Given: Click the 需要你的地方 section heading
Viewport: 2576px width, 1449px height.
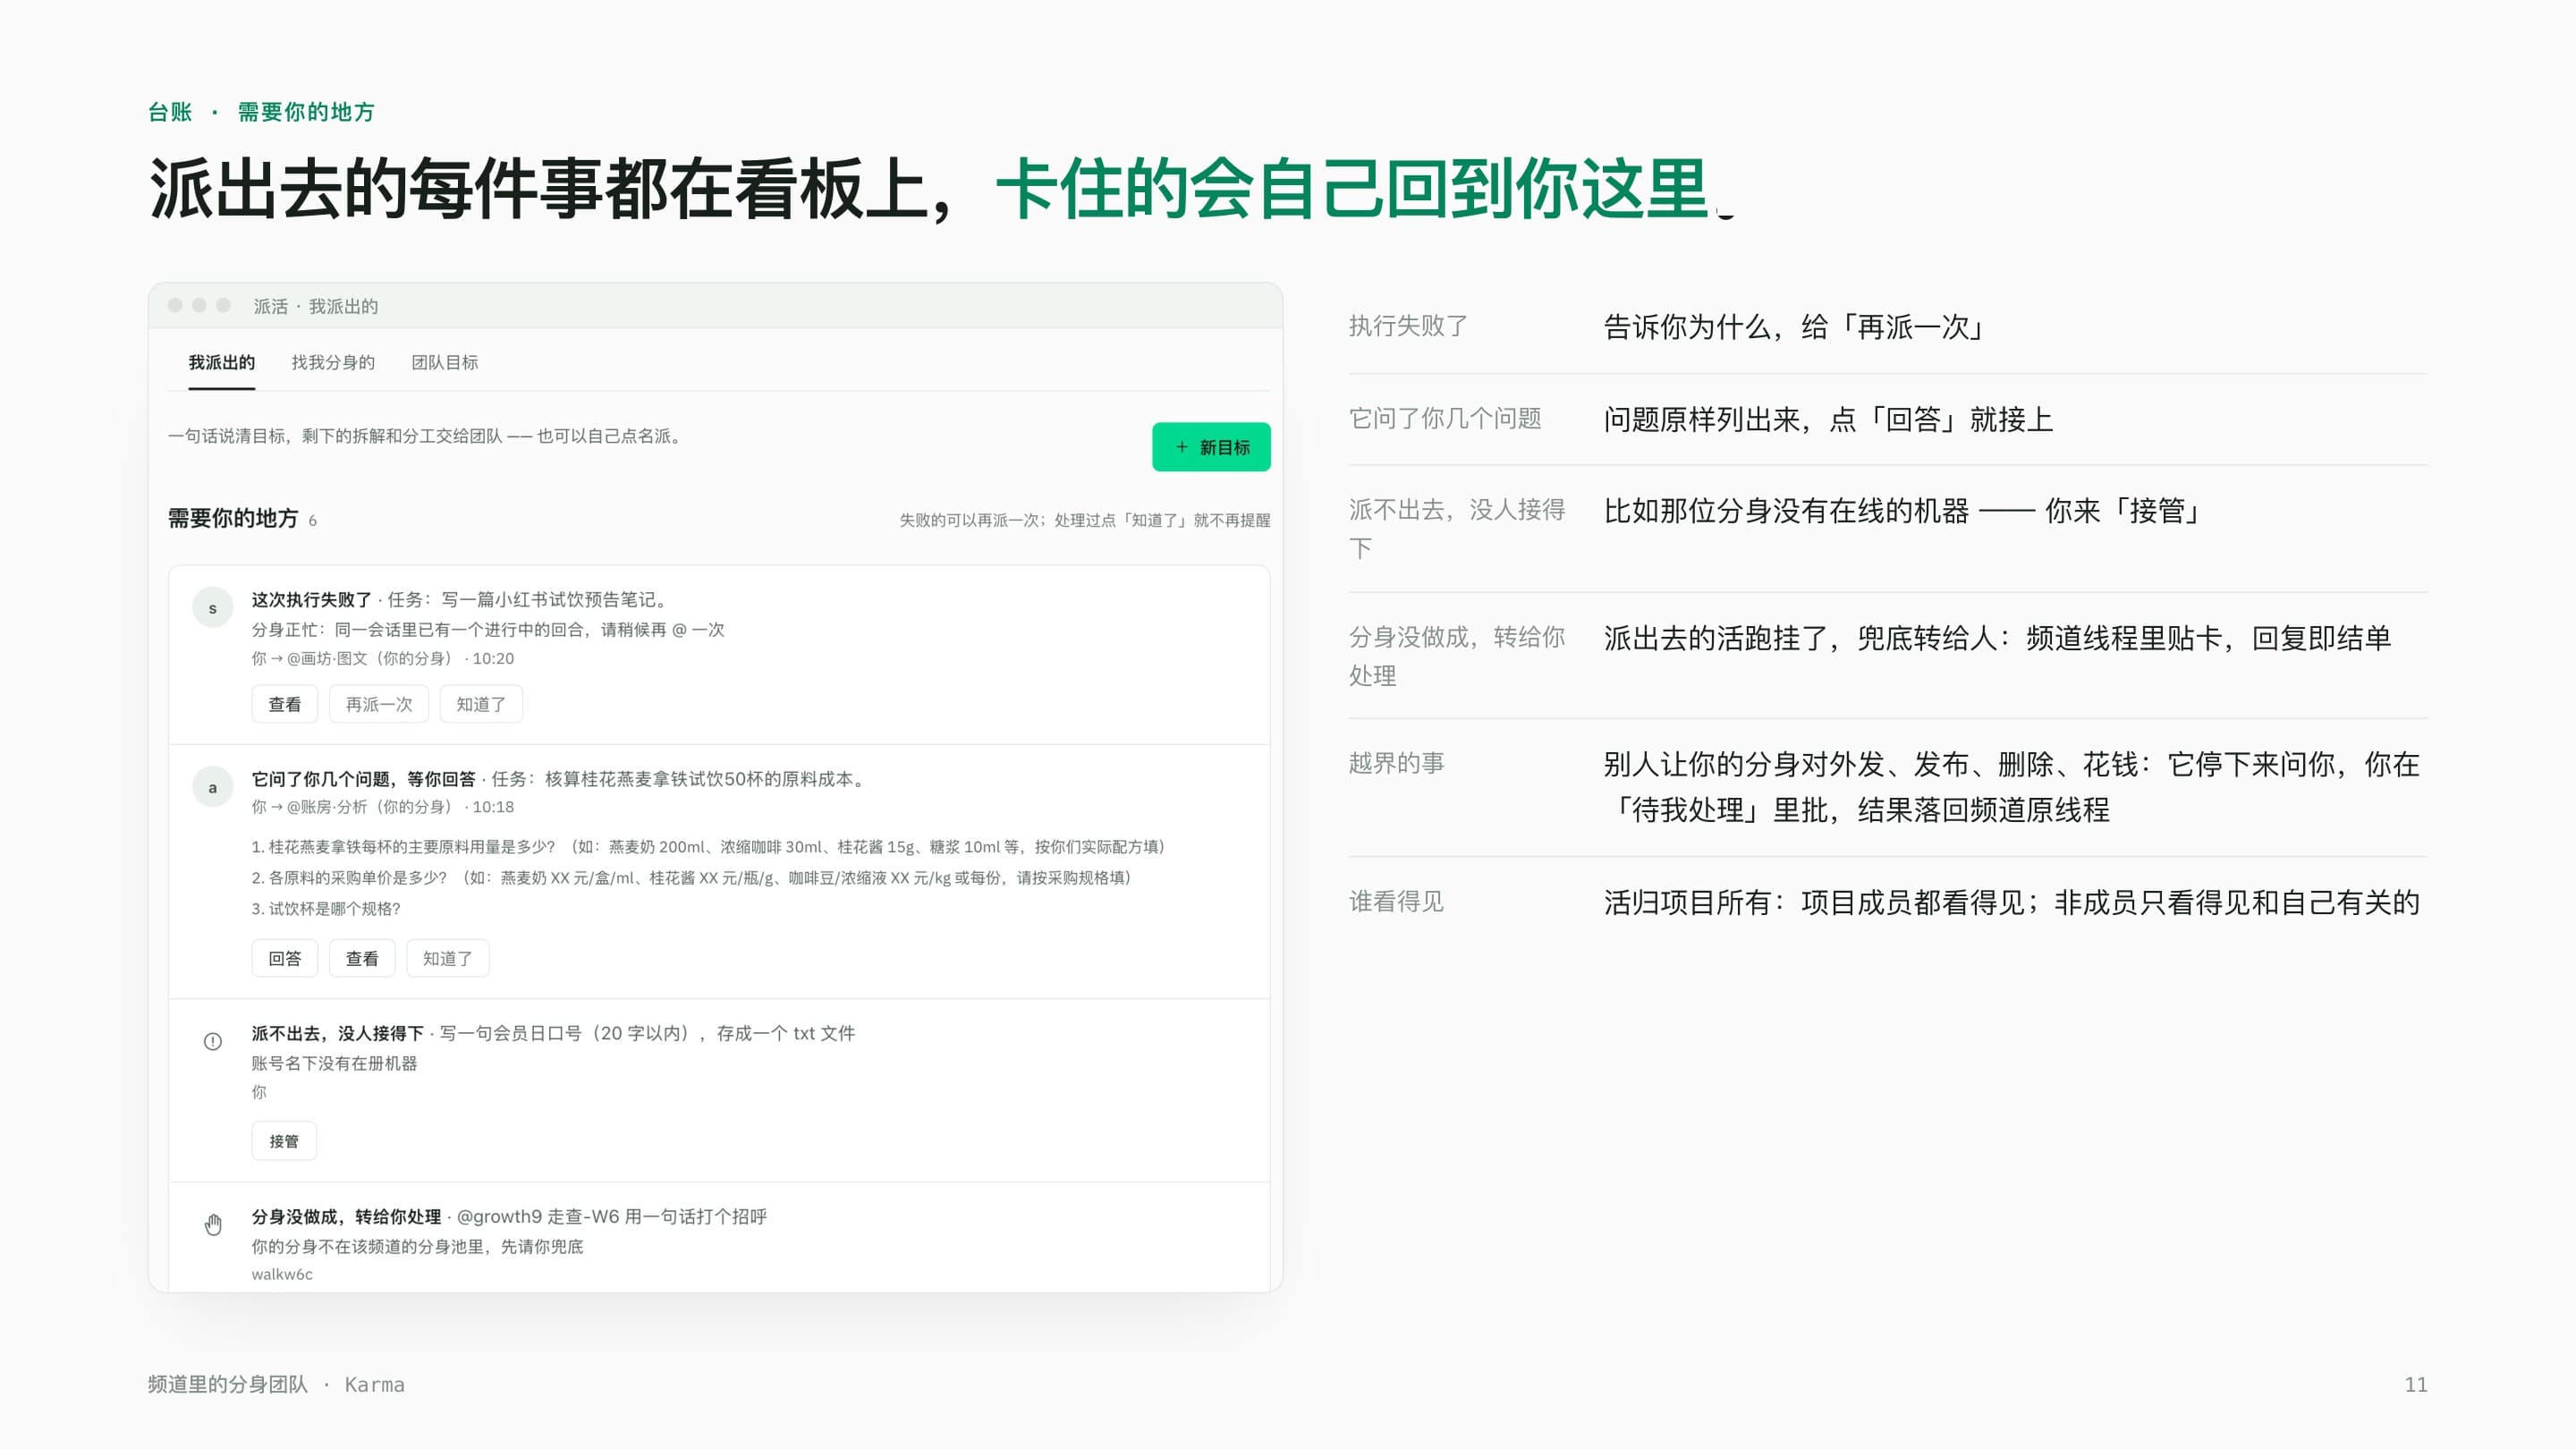Looking at the screenshot, I should (233, 518).
